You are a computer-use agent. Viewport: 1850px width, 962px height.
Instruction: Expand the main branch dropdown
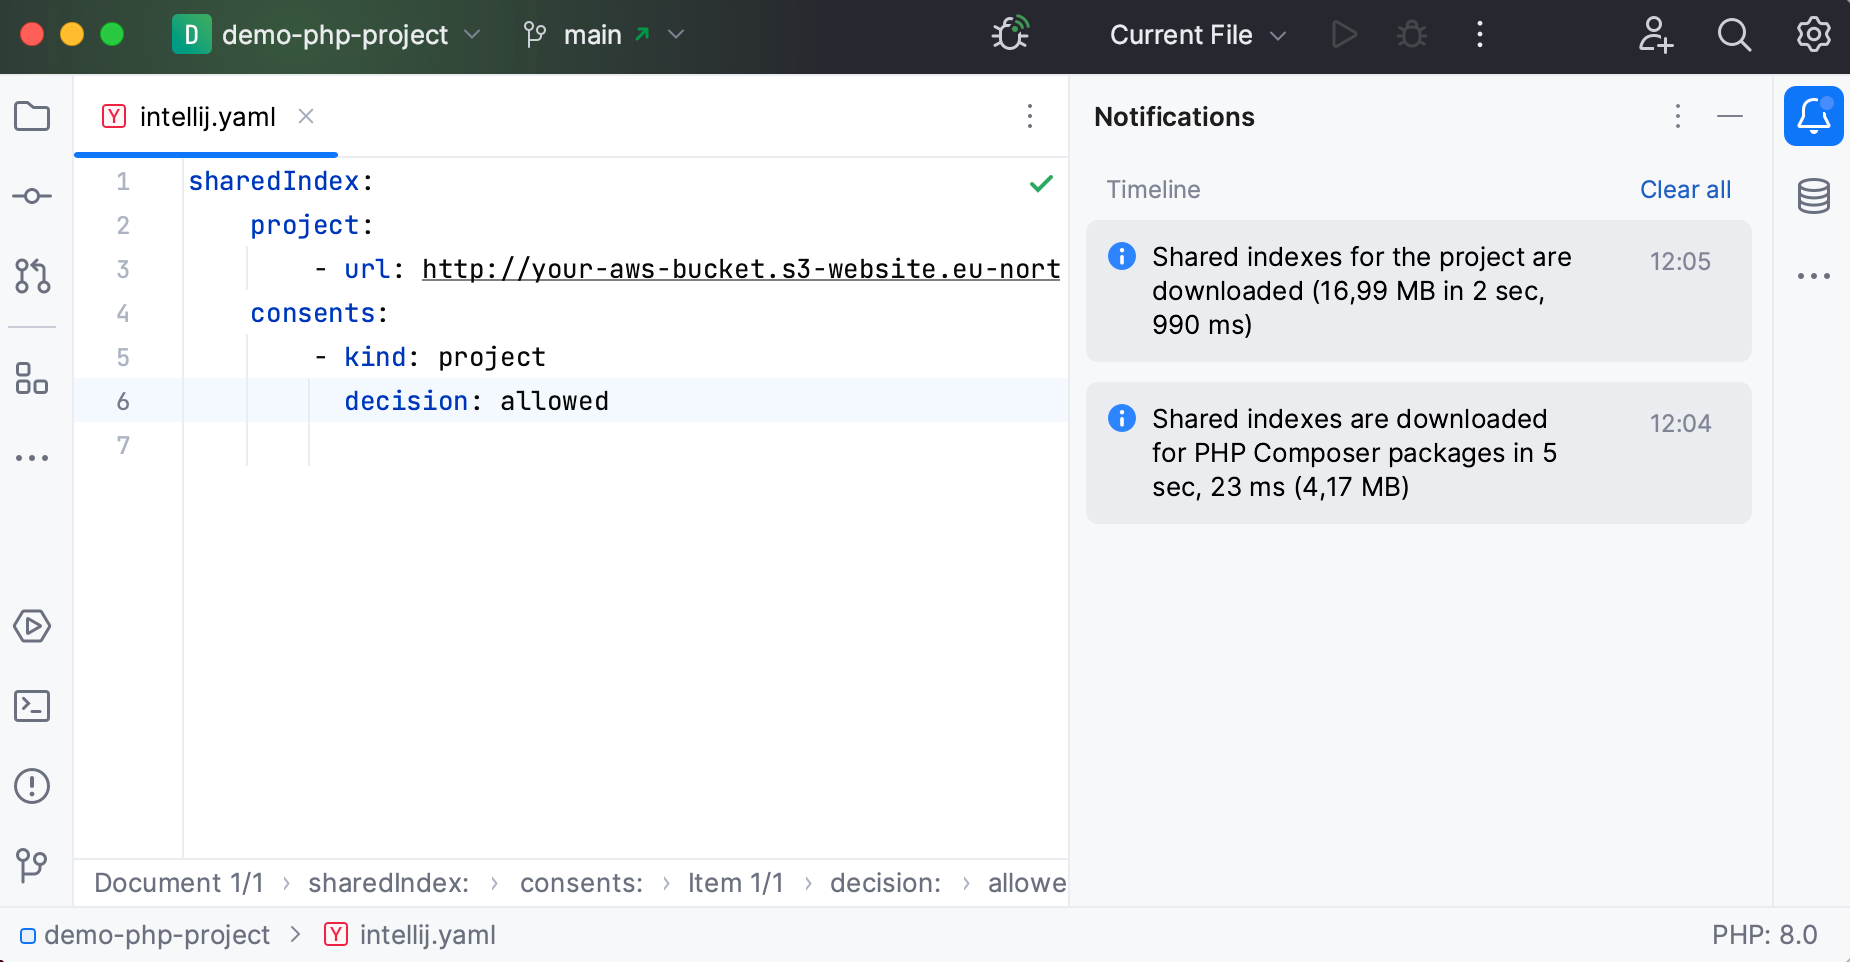click(677, 34)
